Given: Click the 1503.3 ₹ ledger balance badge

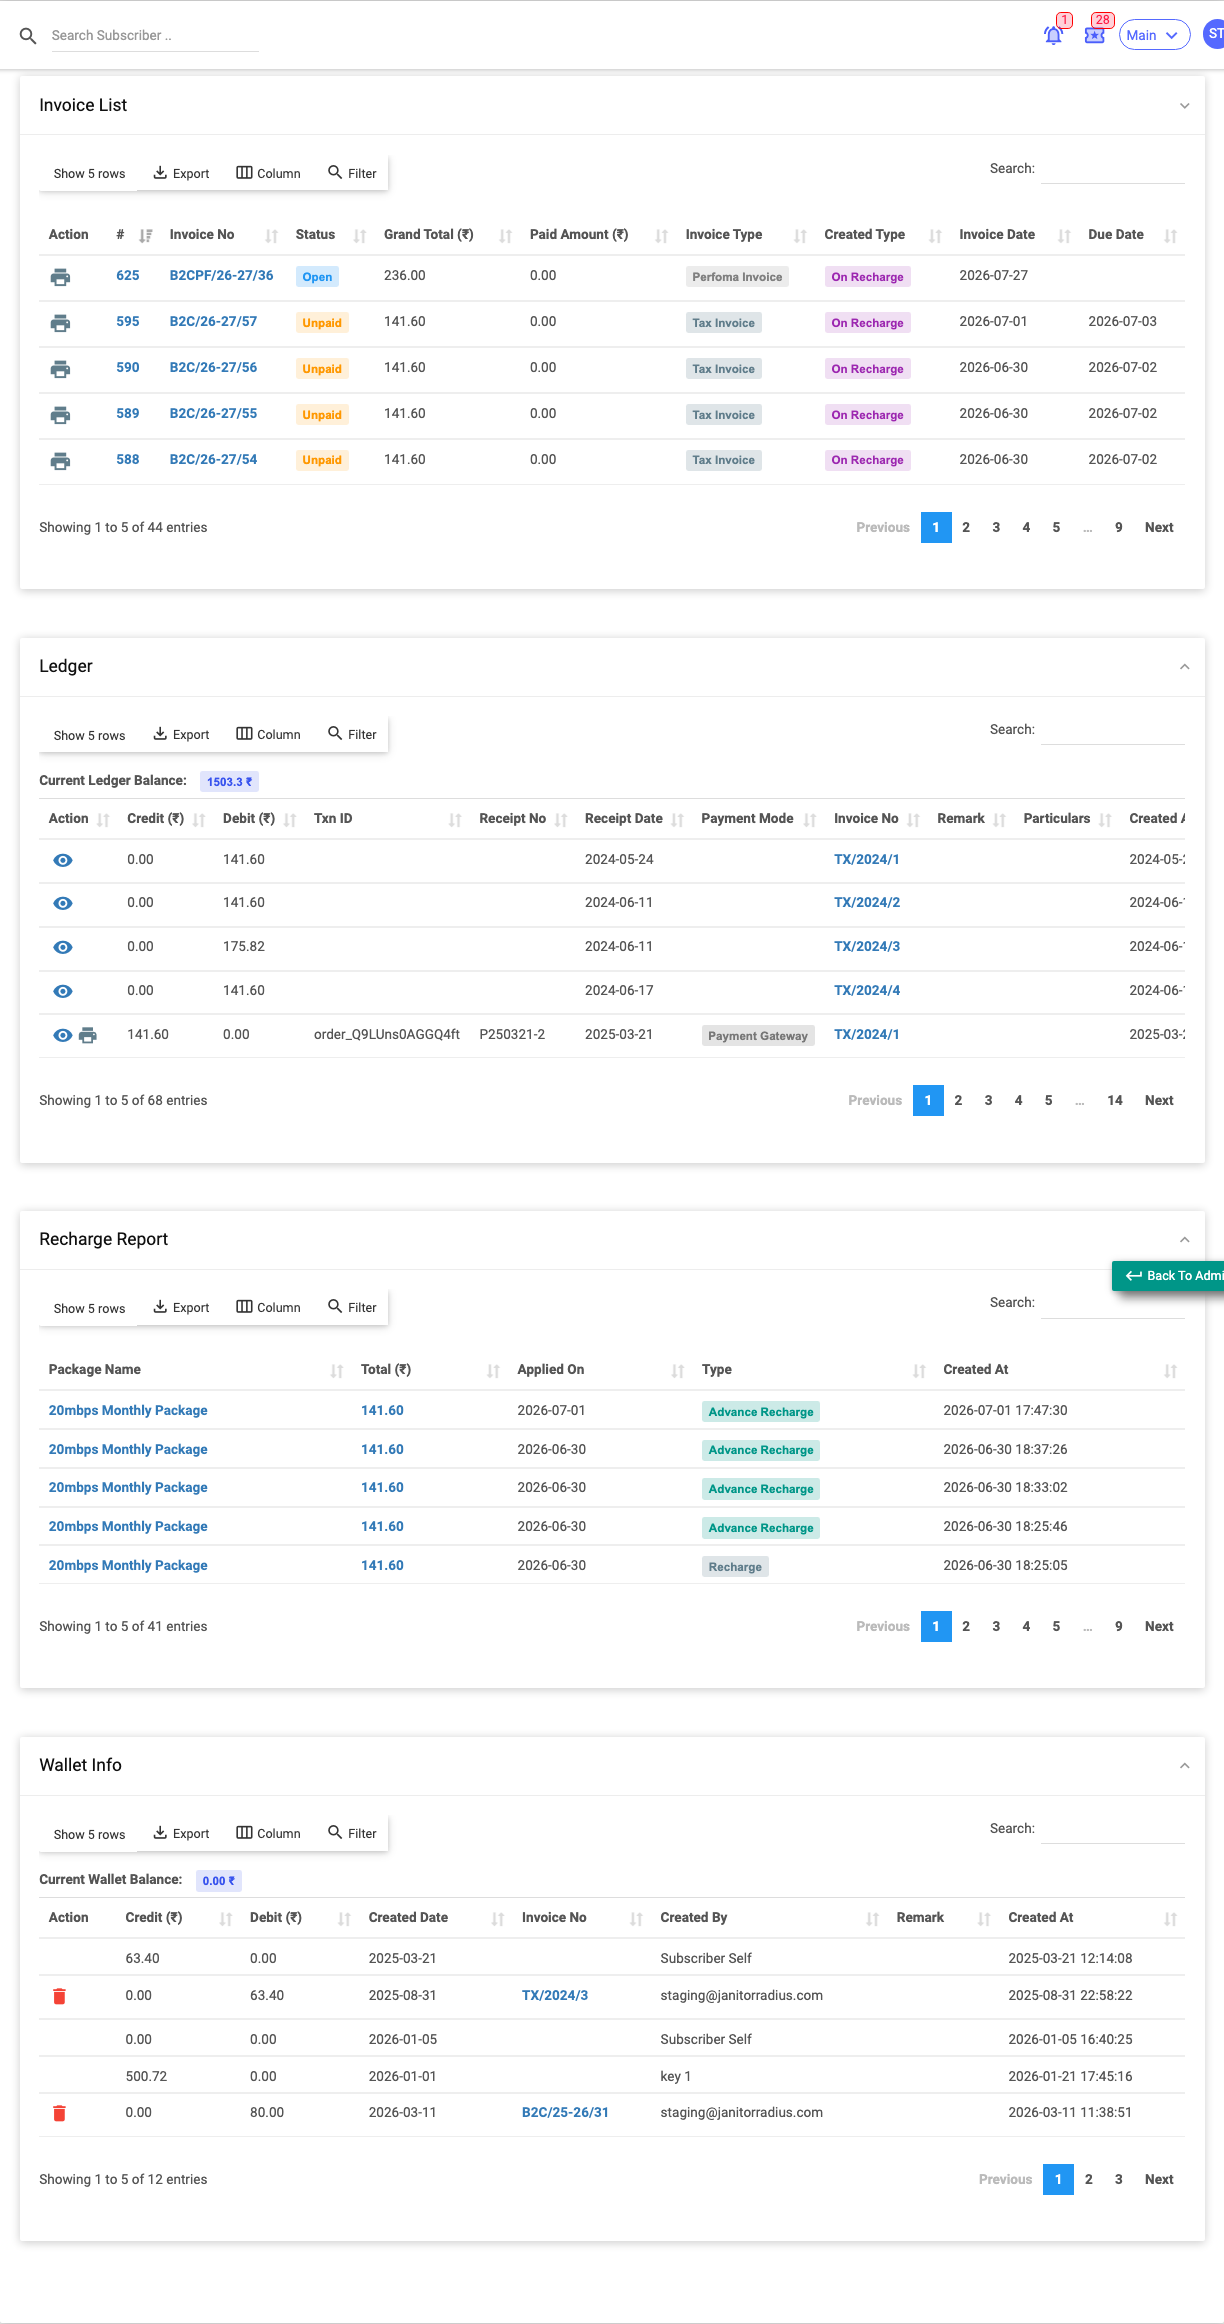Looking at the screenshot, I should [229, 782].
